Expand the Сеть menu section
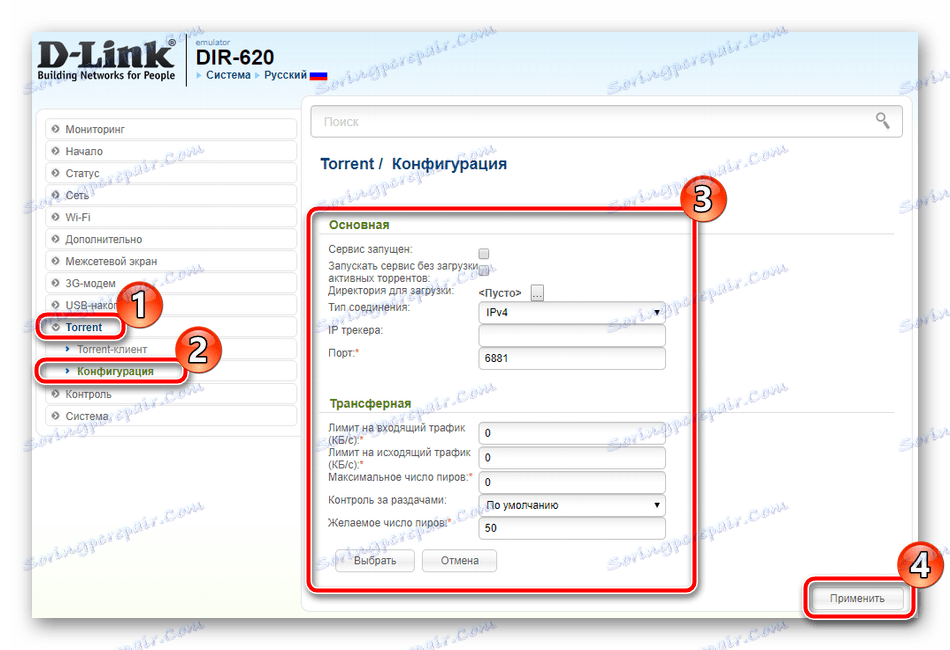950x650 pixels. click(171, 195)
